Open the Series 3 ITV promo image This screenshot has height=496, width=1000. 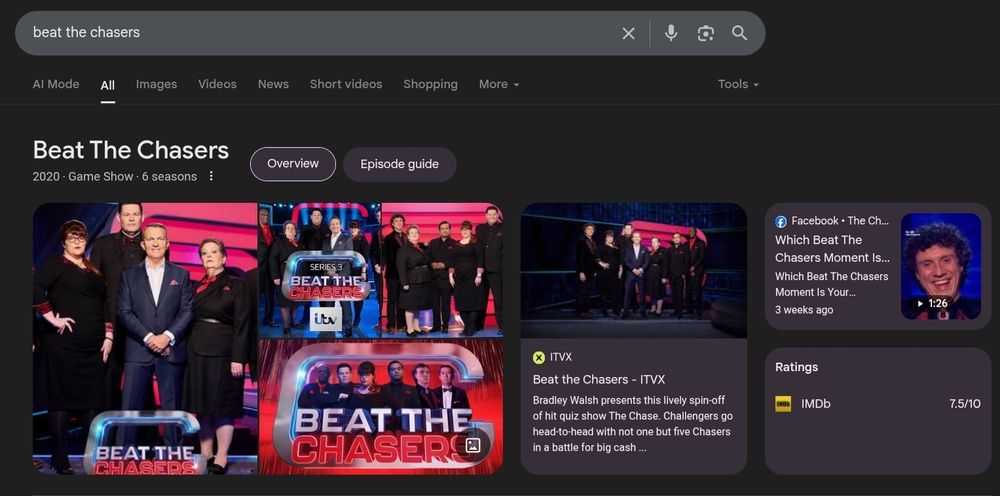319,270
